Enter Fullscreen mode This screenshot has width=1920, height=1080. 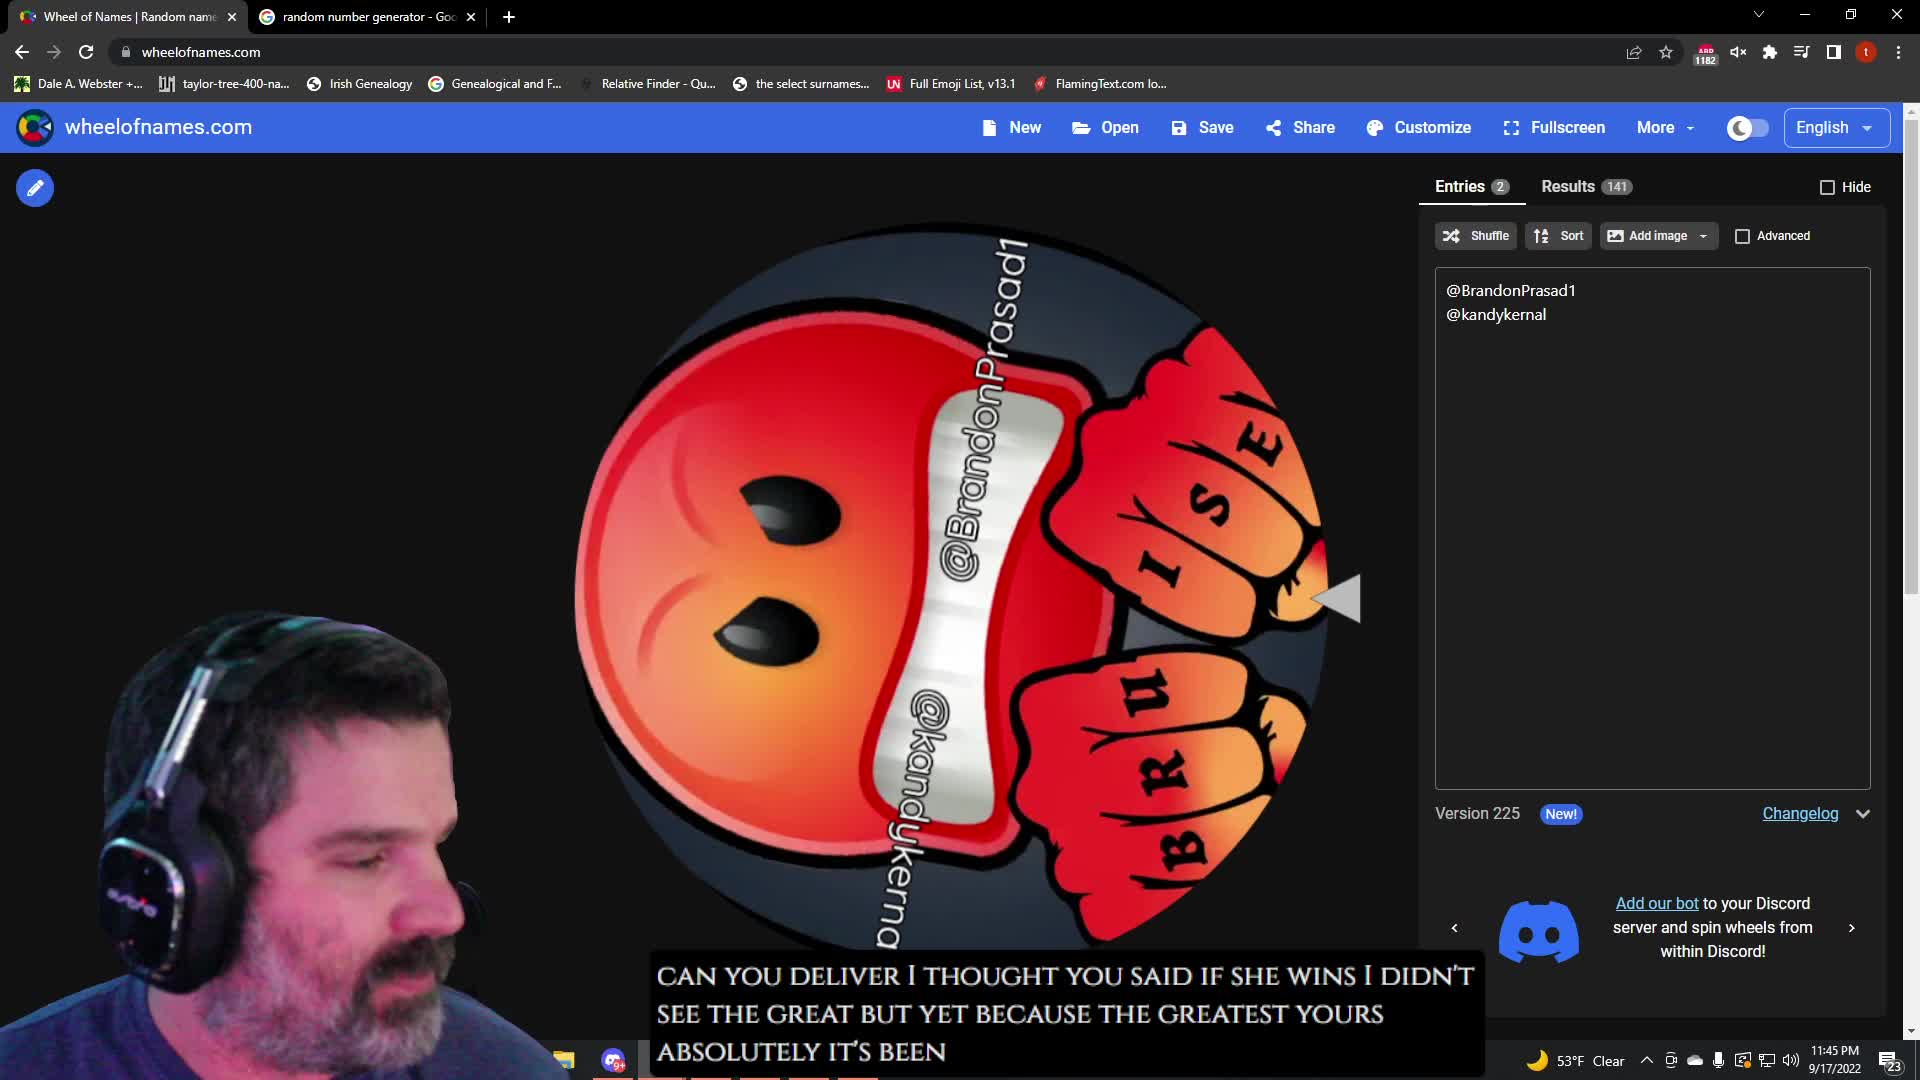[1554, 128]
